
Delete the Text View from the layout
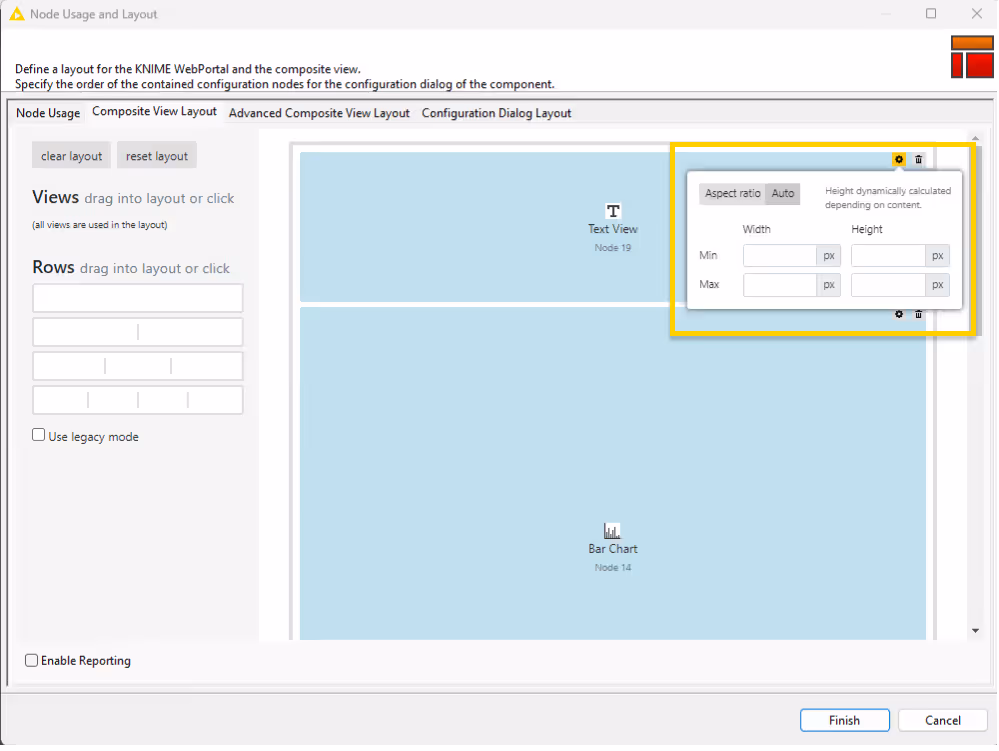point(918,159)
